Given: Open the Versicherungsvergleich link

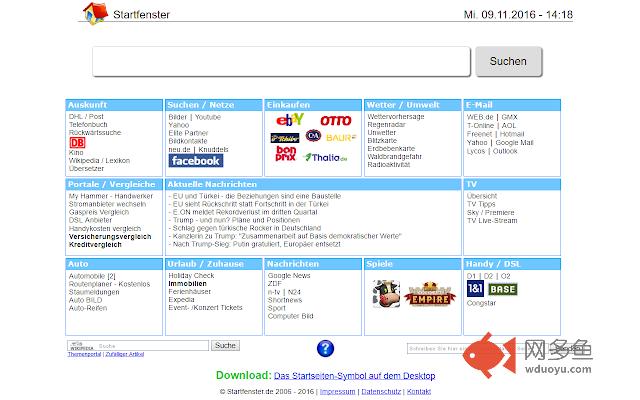Looking at the screenshot, I should [x=110, y=237].
